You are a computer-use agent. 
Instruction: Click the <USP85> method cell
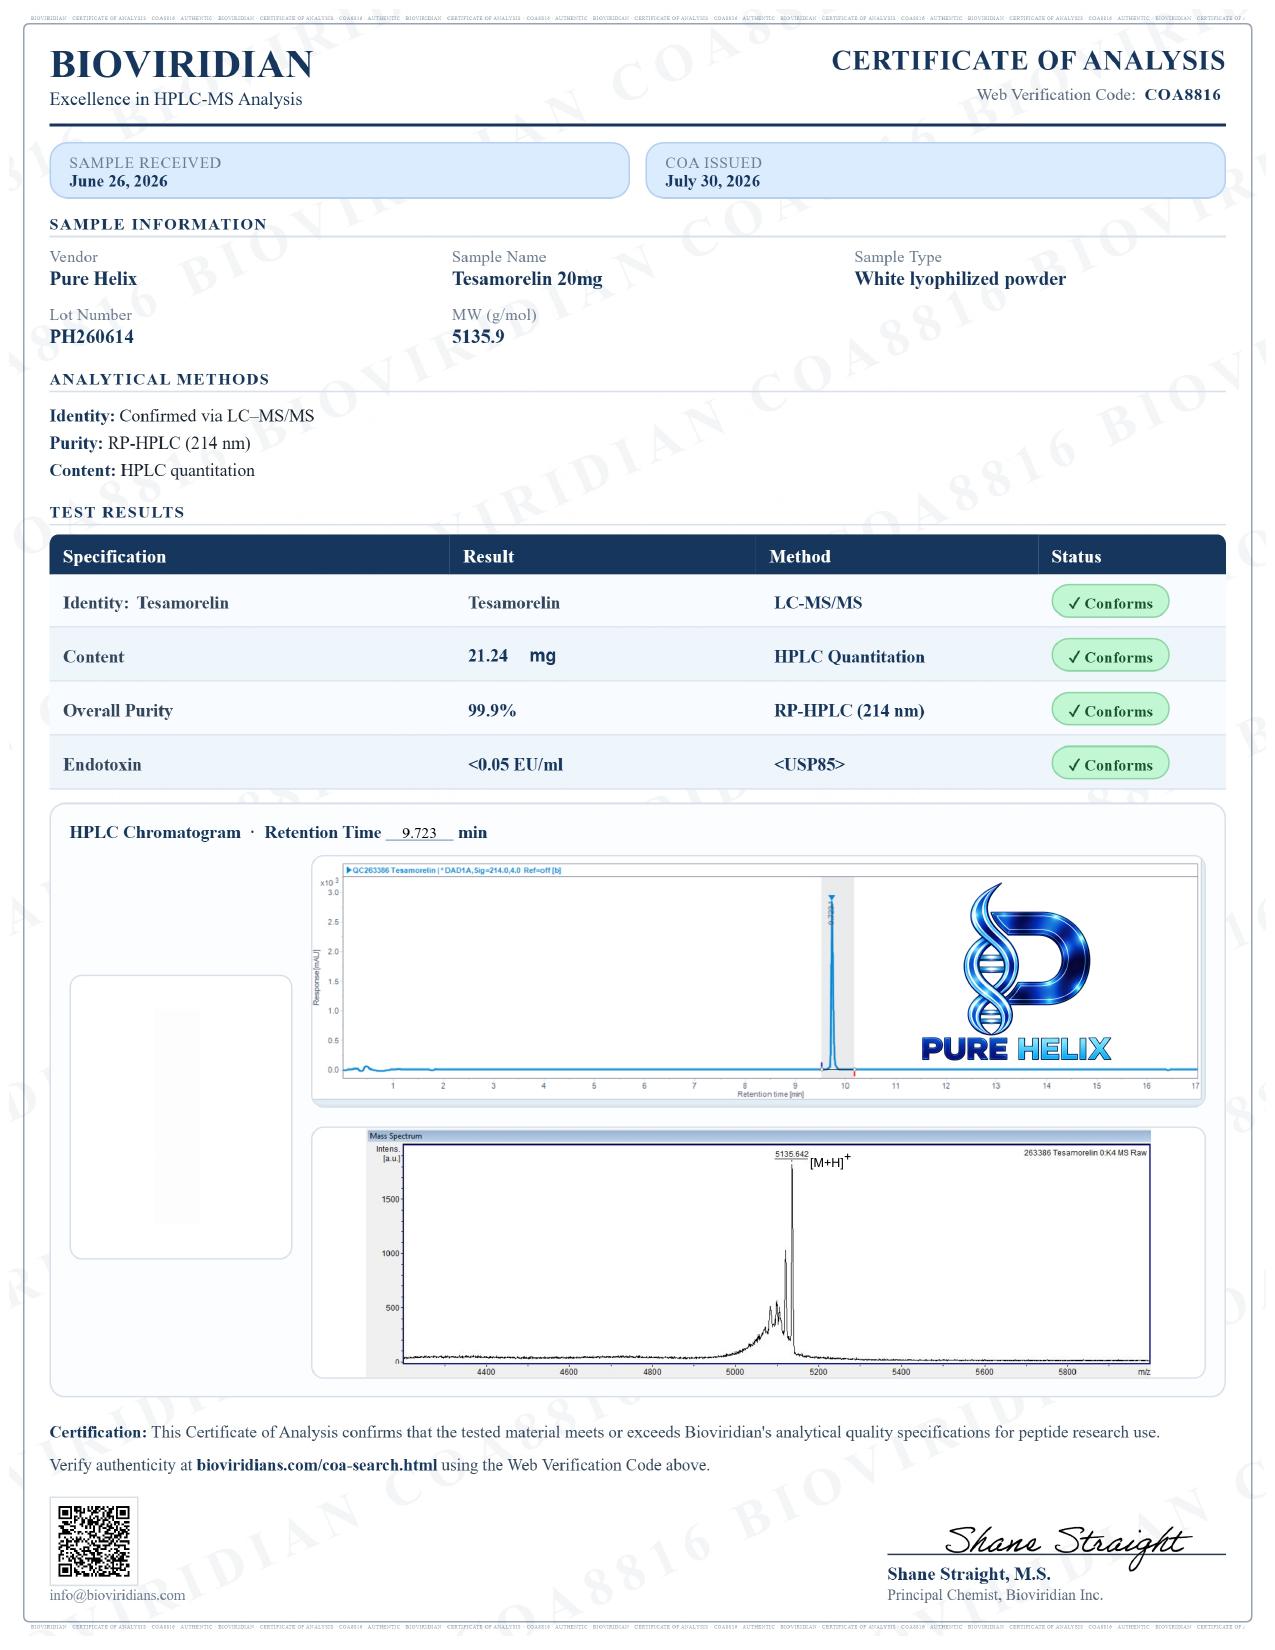click(809, 765)
